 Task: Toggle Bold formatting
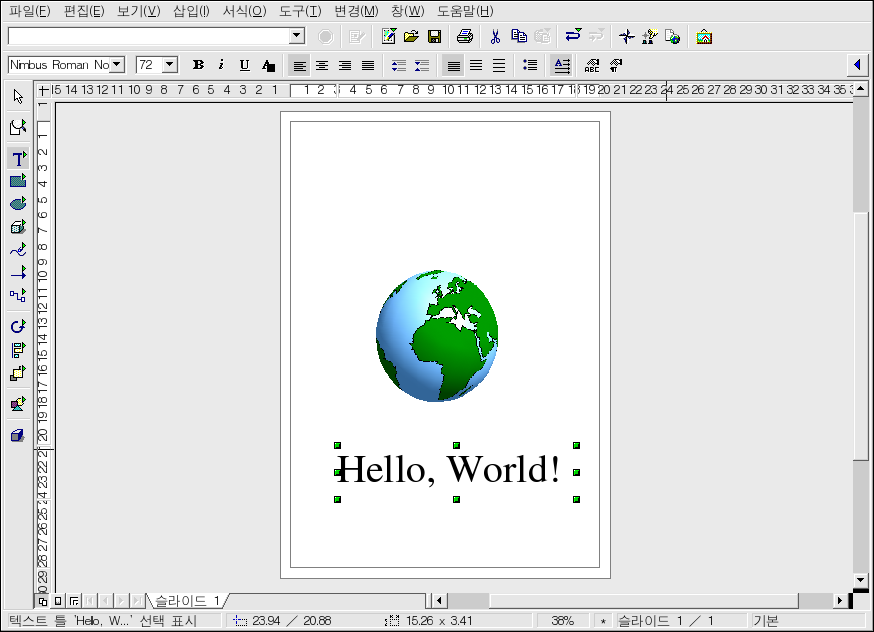click(x=198, y=65)
